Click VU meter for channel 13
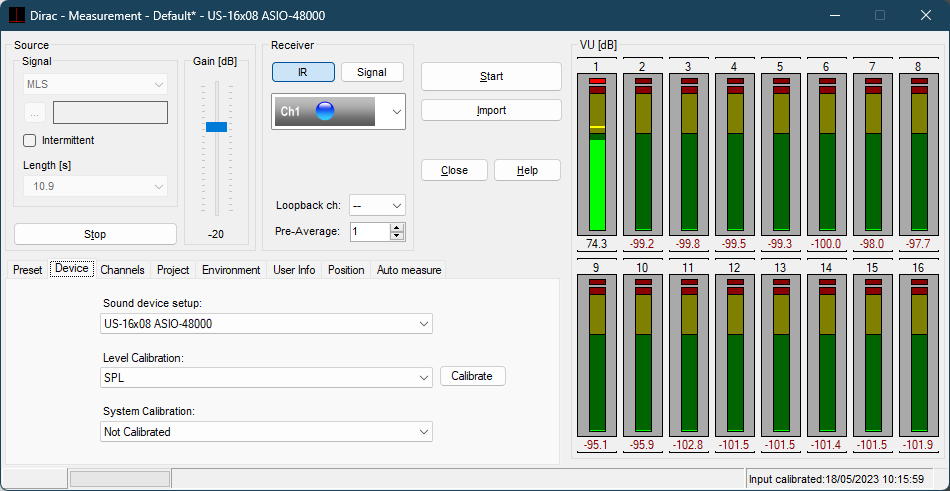The image size is (950, 491). (x=782, y=355)
